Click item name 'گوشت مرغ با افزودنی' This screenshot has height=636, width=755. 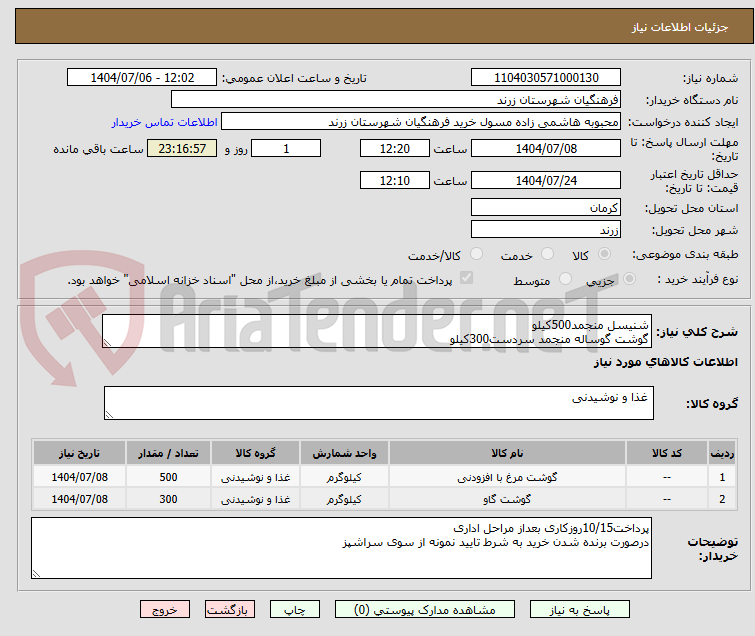(507, 477)
